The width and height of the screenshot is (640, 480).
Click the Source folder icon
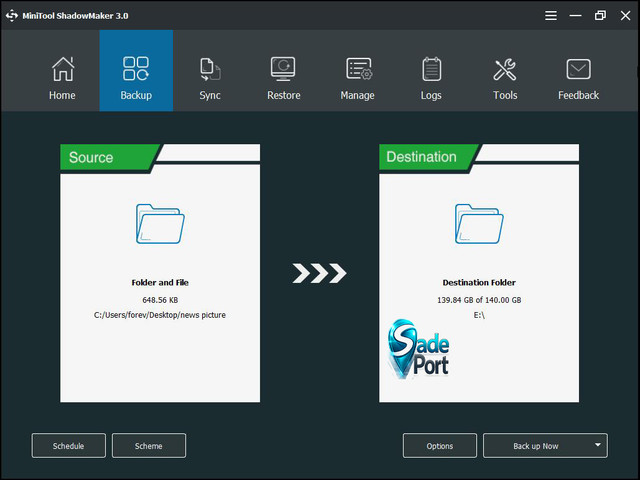click(160, 224)
